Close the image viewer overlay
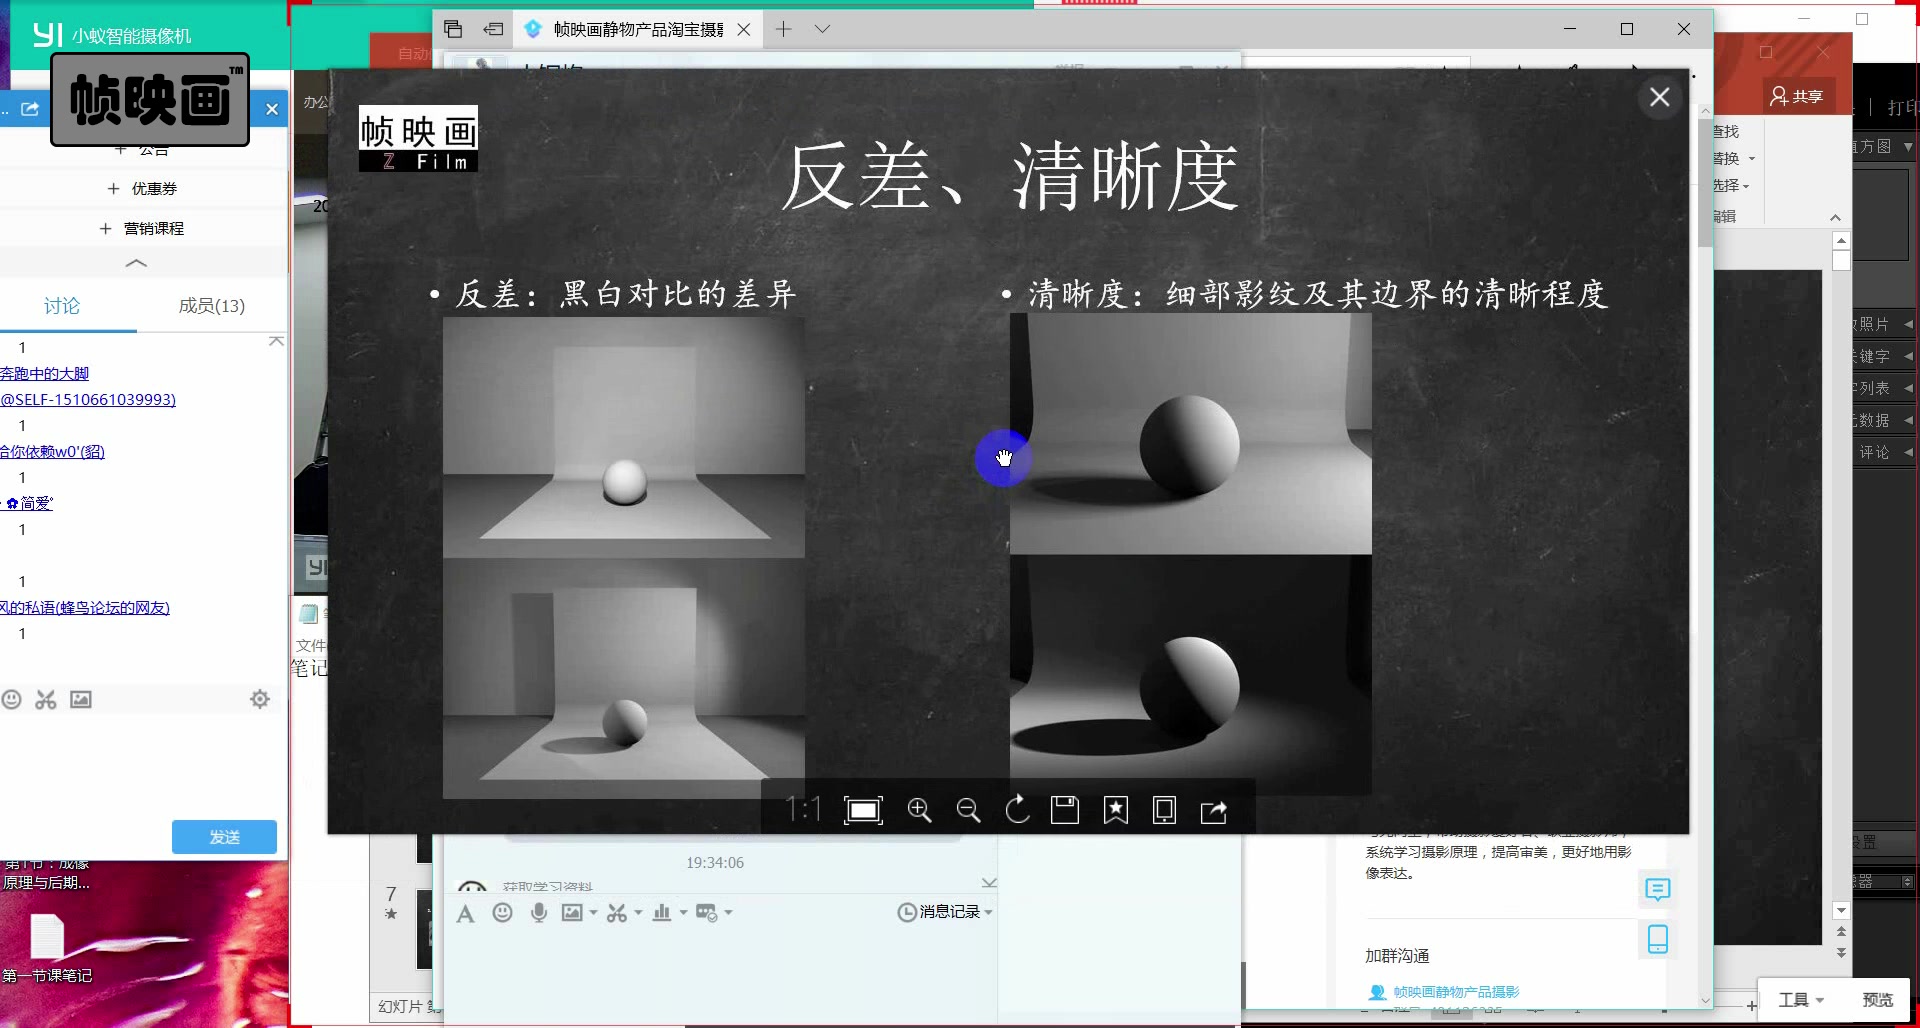The height and width of the screenshot is (1028, 1920). click(x=1660, y=97)
